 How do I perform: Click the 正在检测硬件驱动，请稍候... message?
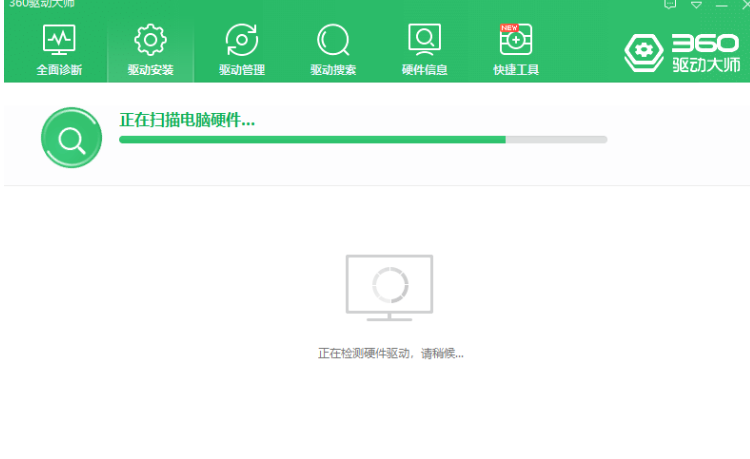point(391,353)
